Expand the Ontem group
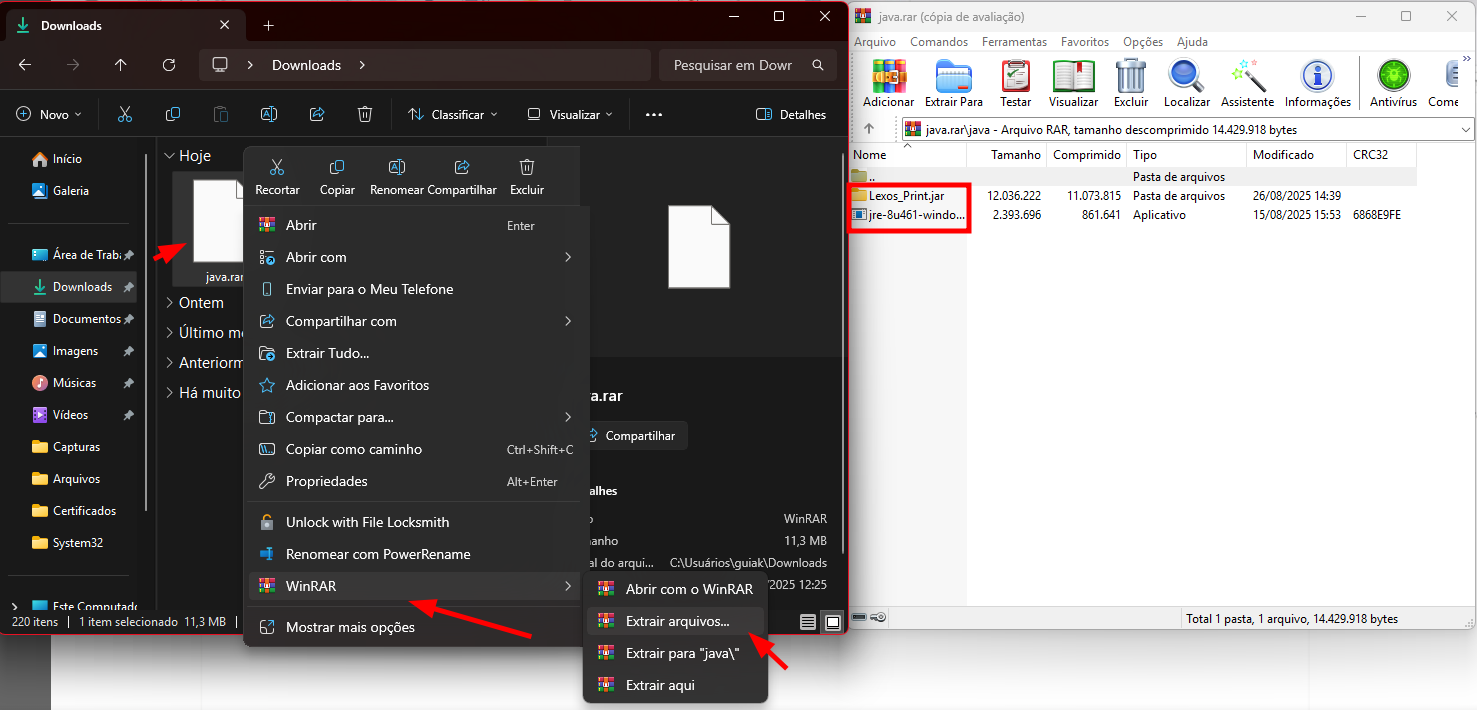The width and height of the screenshot is (1477, 710). (x=169, y=303)
